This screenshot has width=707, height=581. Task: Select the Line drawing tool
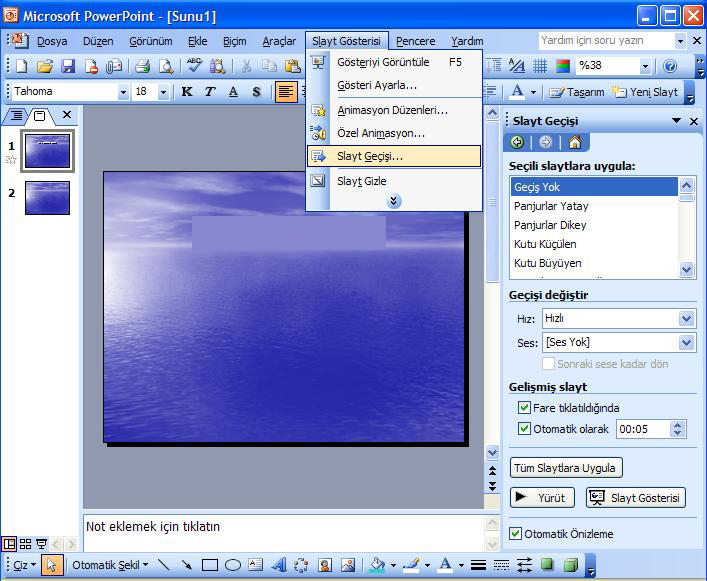click(x=164, y=565)
